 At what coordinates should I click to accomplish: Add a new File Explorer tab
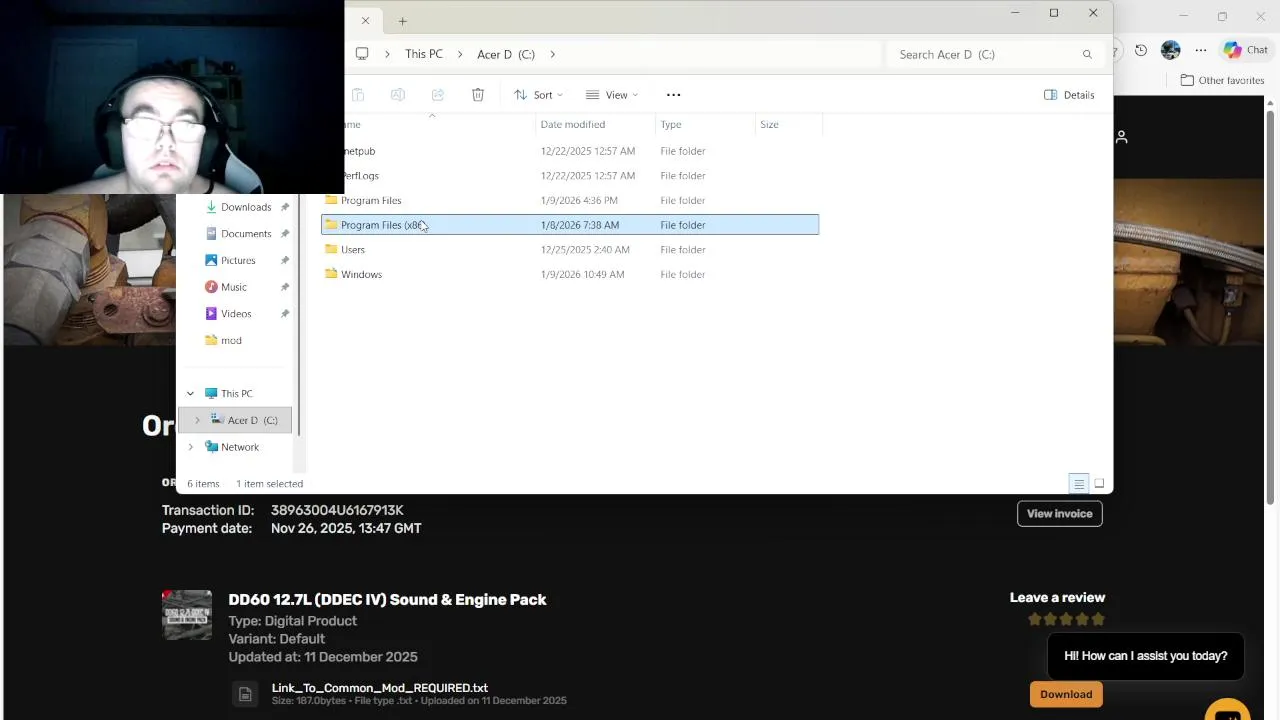coord(402,20)
